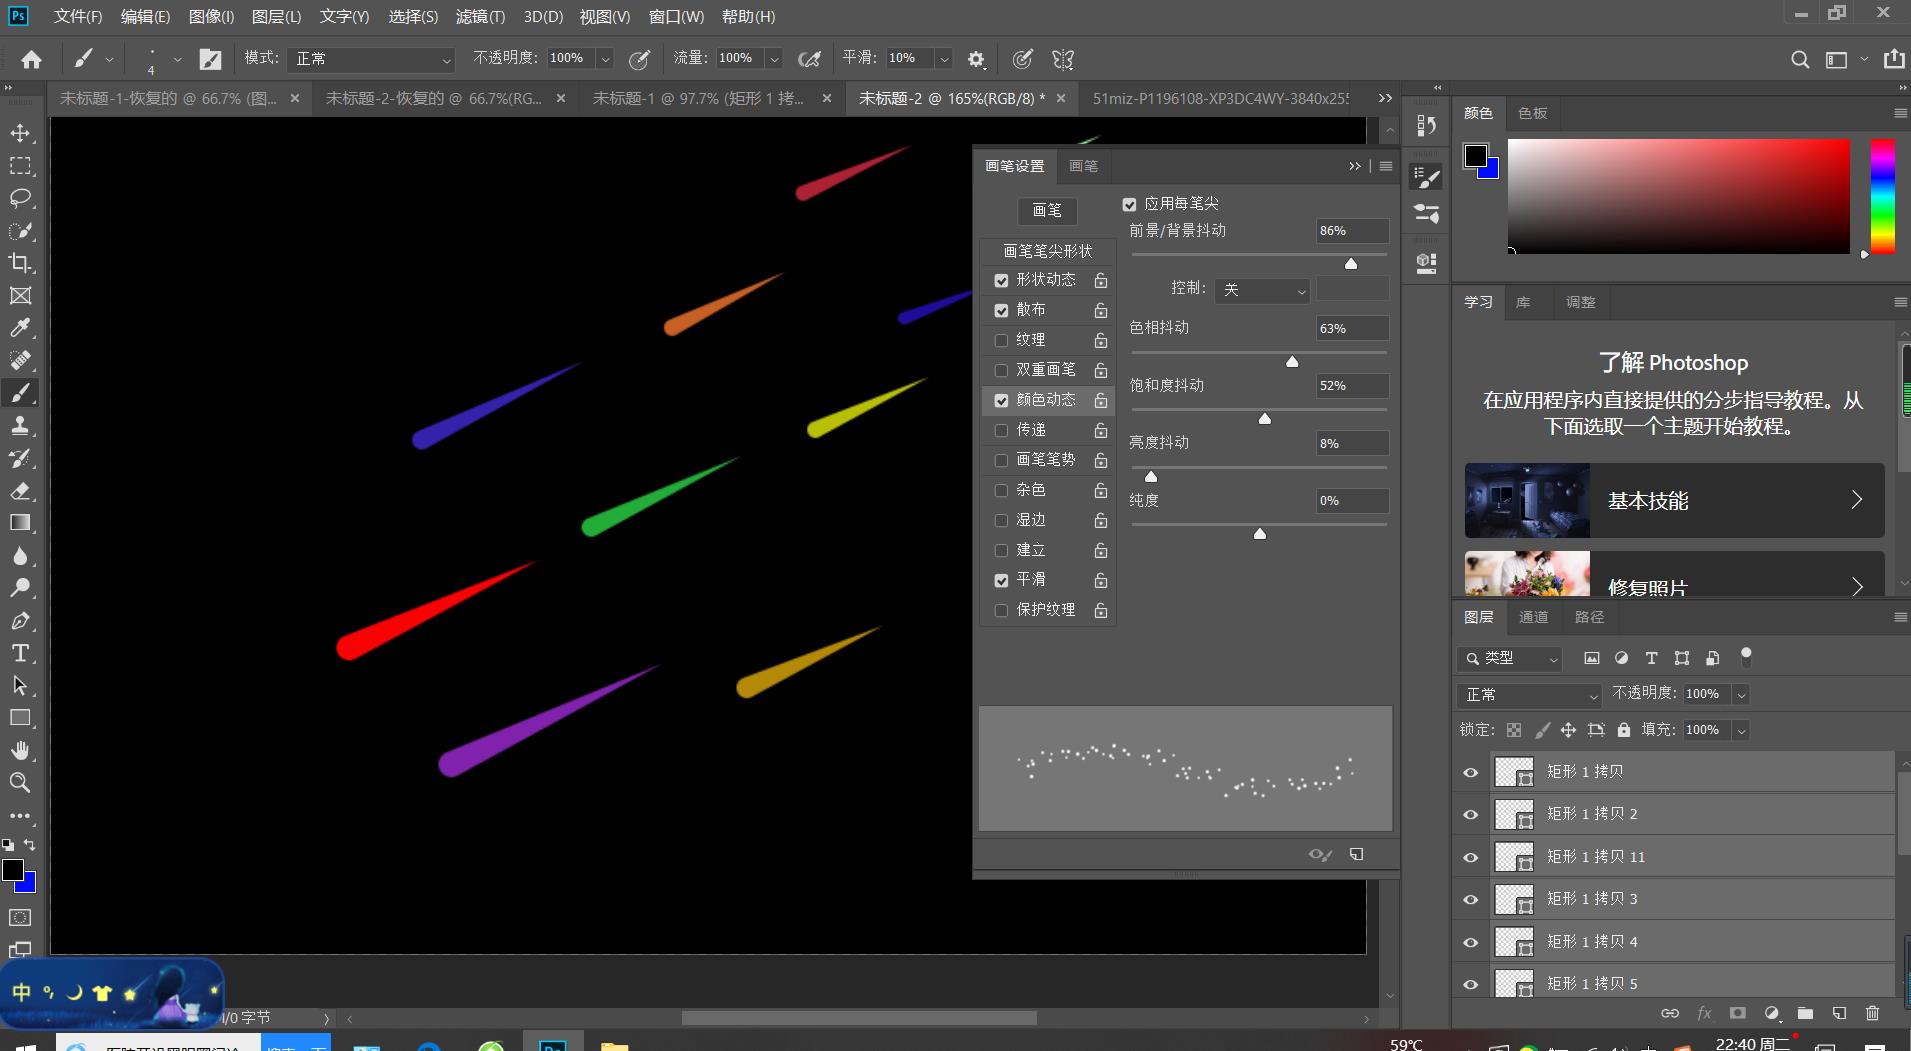
Task: Select the Path Selection tool
Action: click(20, 686)
